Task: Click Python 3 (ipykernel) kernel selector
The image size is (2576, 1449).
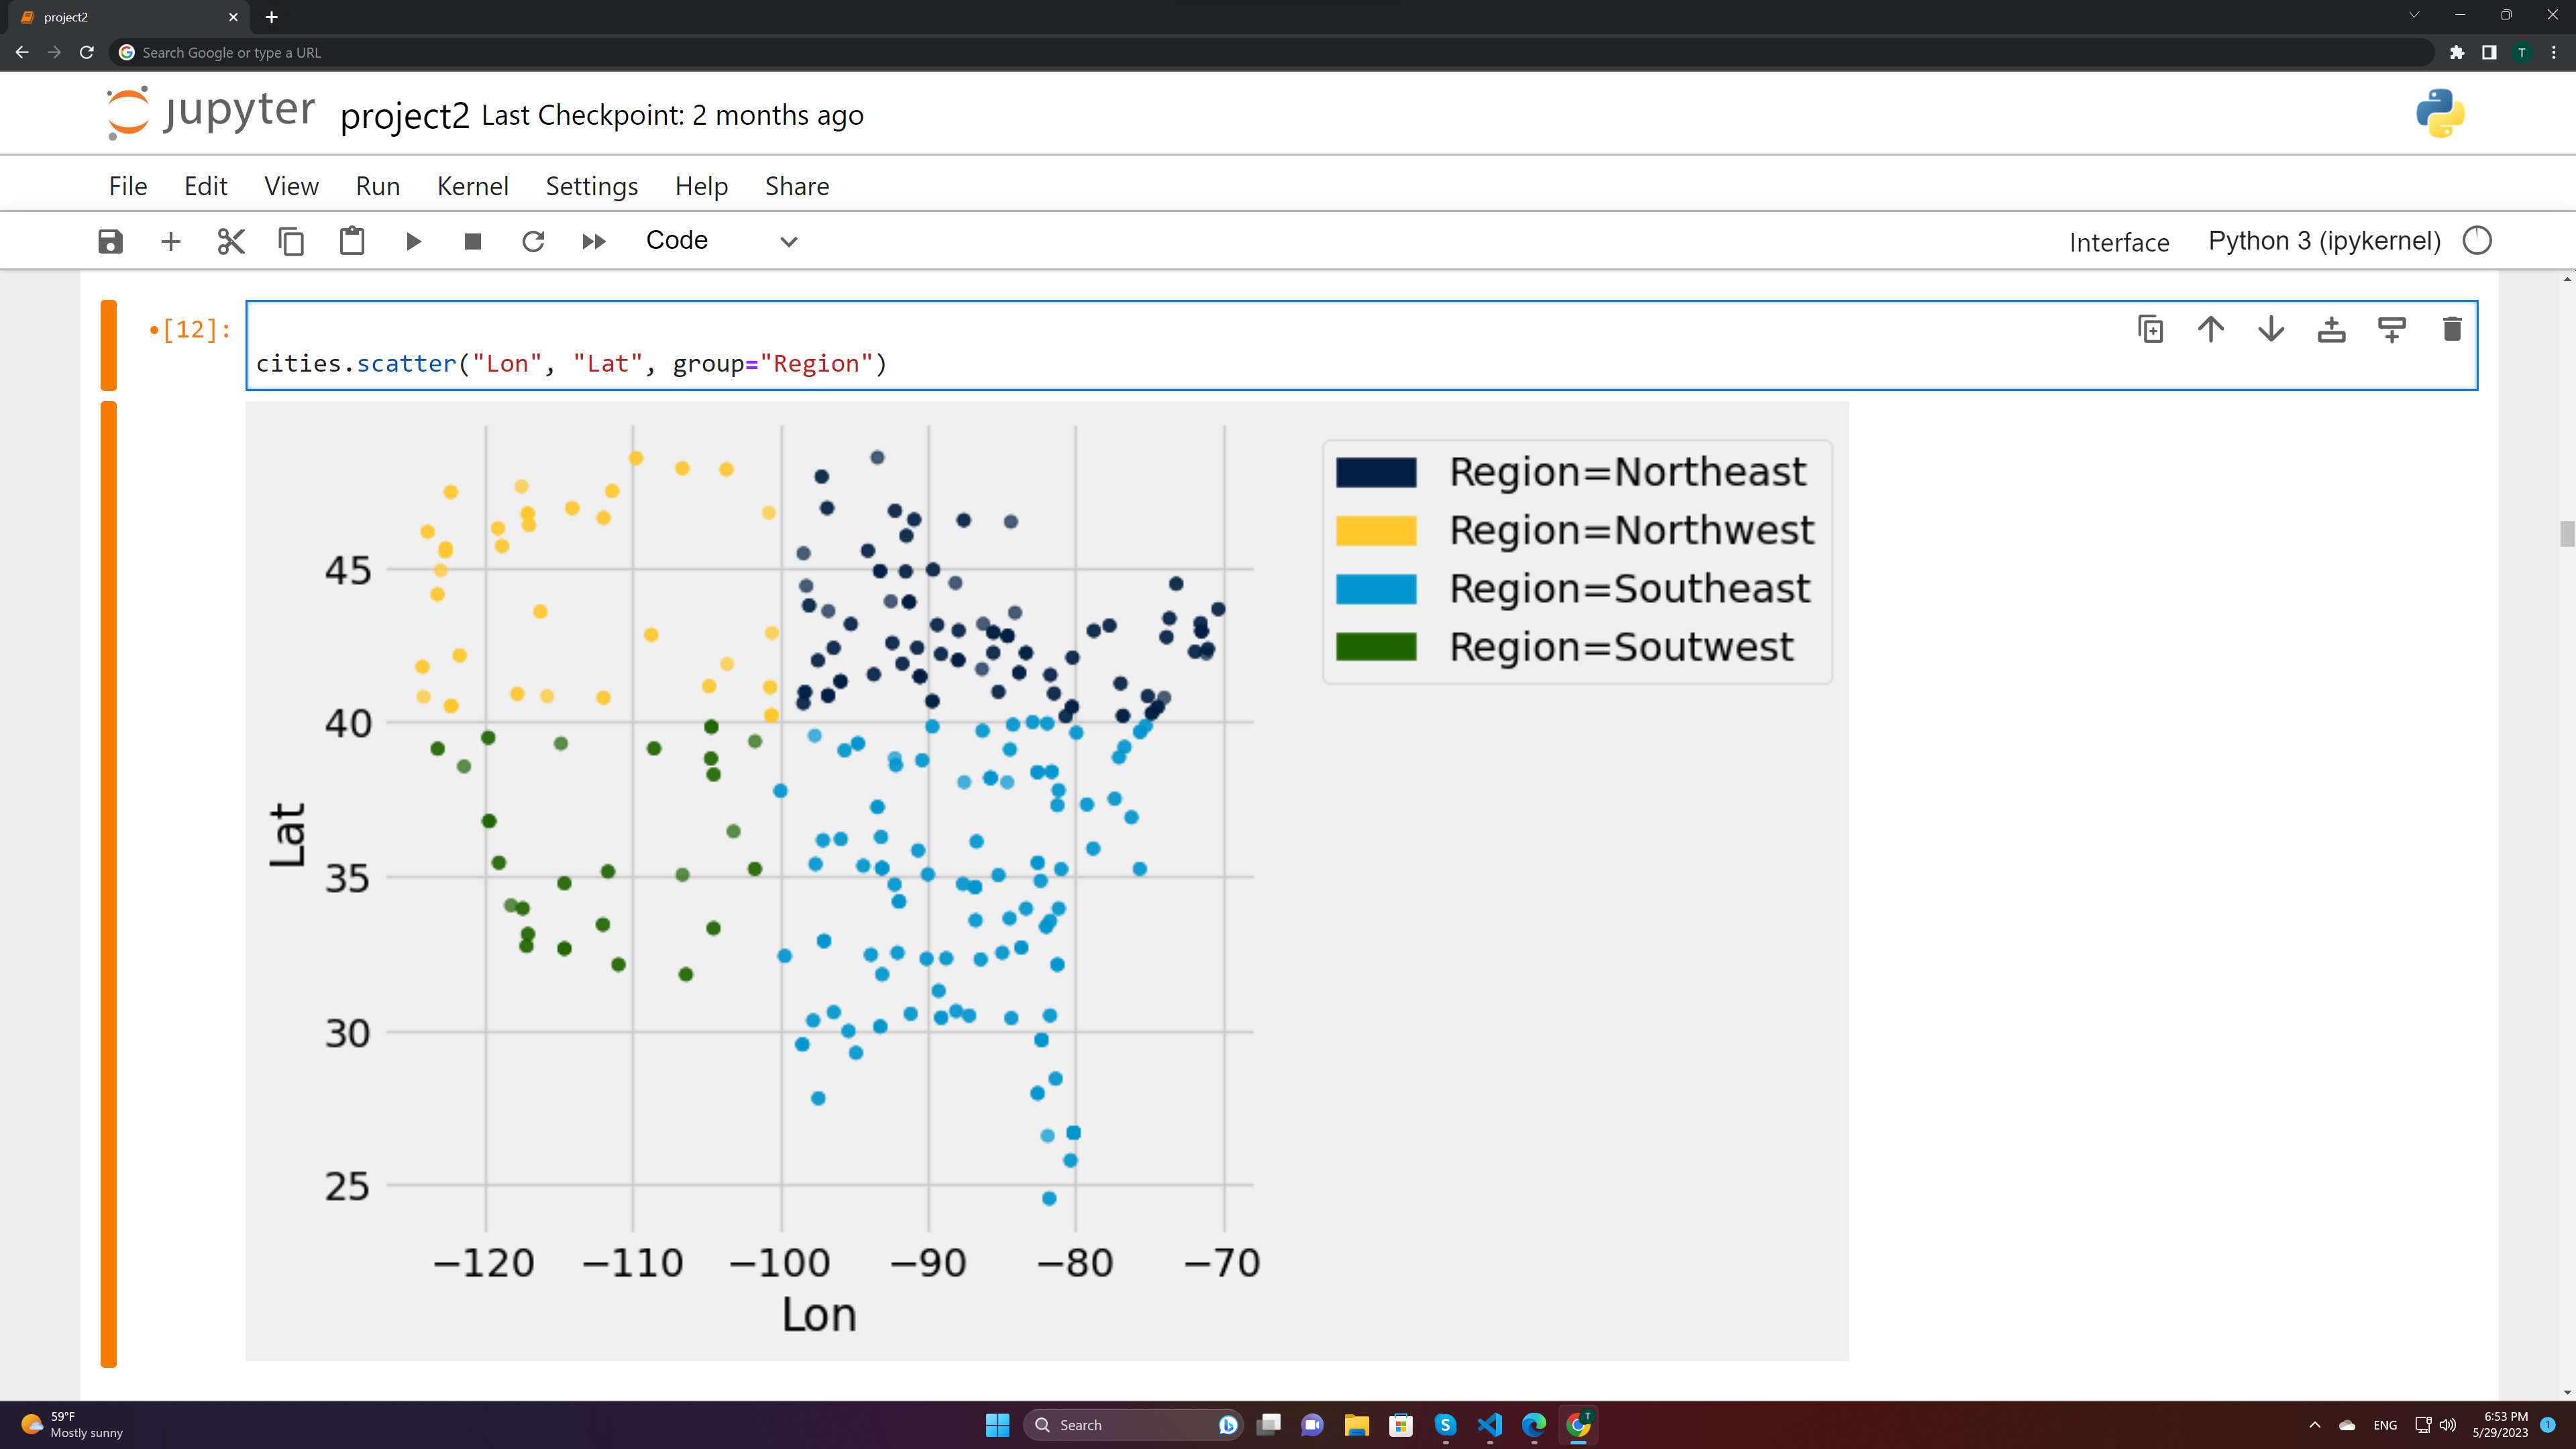Action: [2324, 241]
